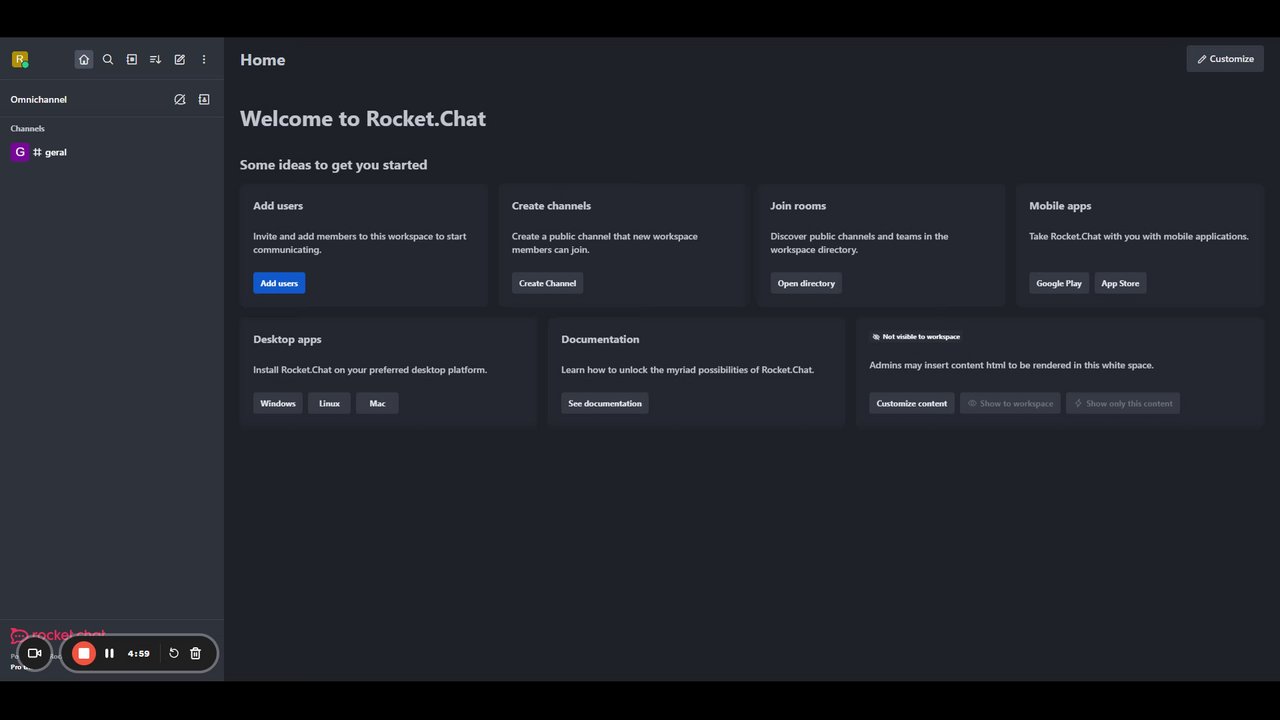
Task: Click Show only this content button
Action: coord(1123,403)
